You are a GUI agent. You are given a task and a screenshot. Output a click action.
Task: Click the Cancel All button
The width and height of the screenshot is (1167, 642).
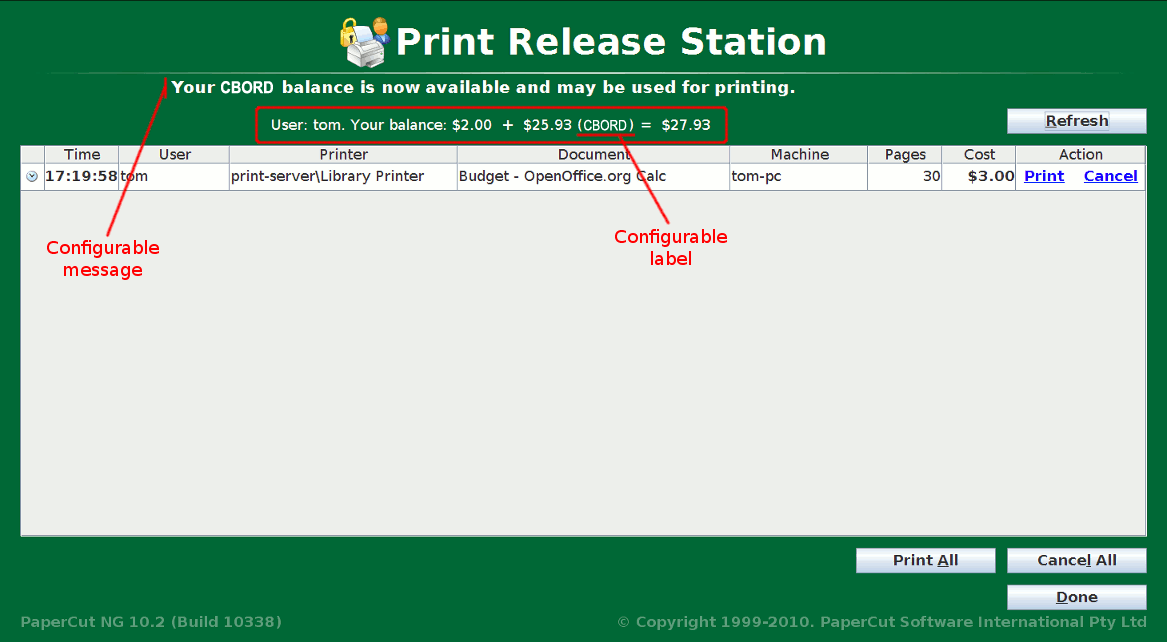click(x=1076, y=561)
